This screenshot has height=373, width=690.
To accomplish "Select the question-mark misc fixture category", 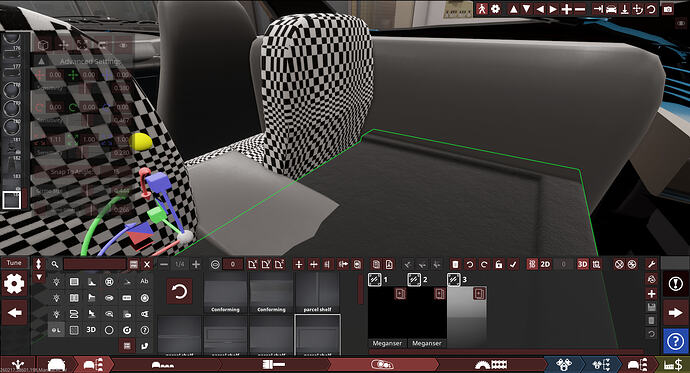I will (x=144, y=330).
